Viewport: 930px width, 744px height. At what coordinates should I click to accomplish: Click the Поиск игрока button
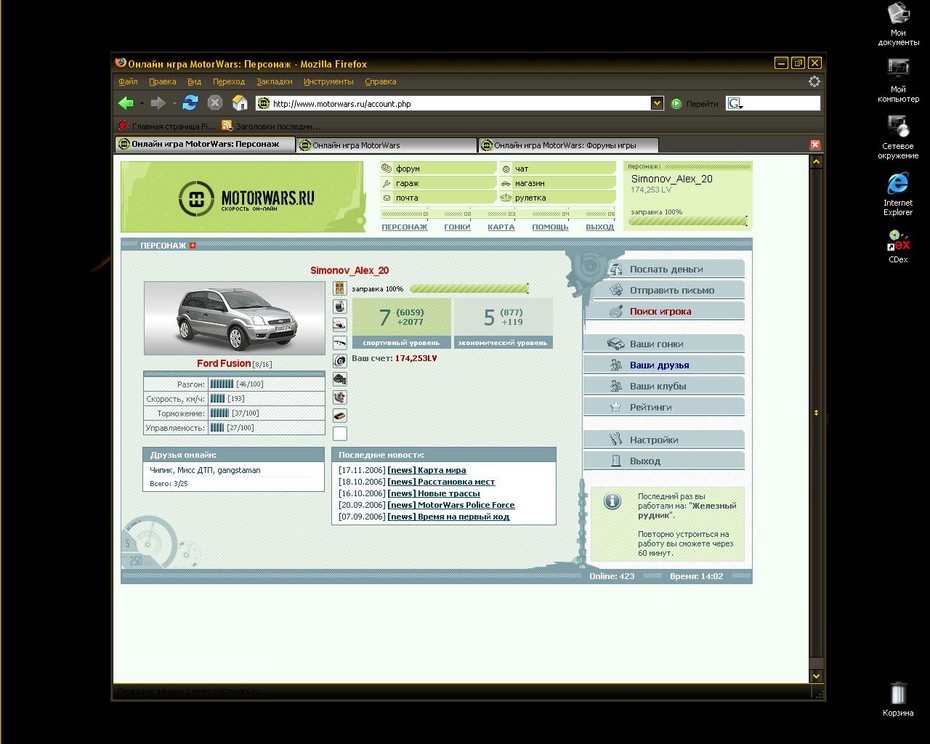click(664, 311)
